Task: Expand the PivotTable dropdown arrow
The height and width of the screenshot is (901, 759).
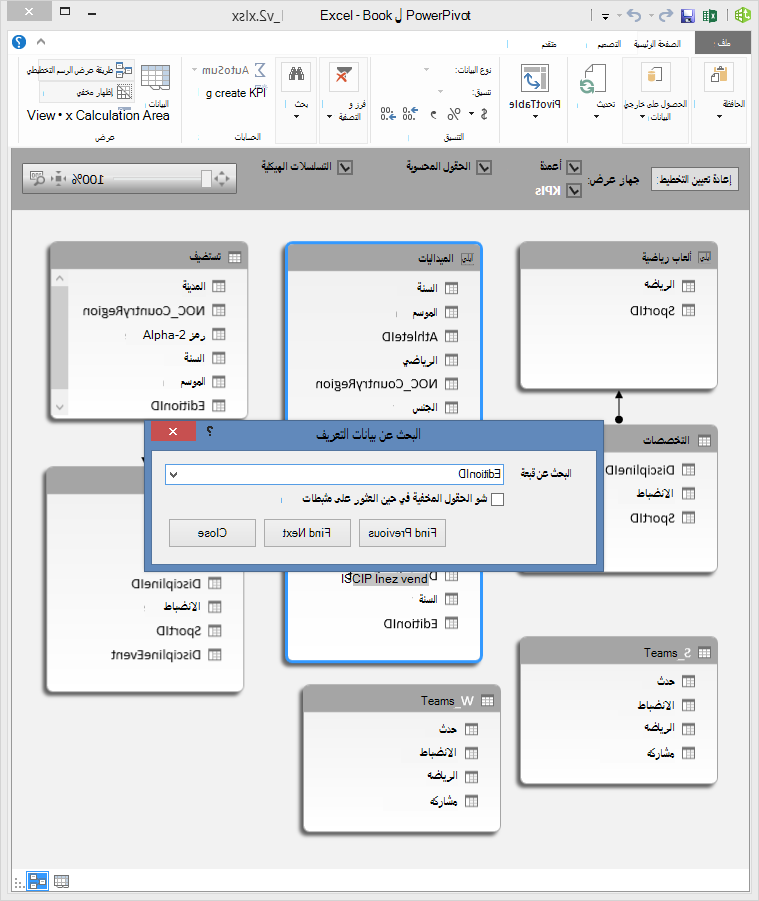Action: pos(535,117)
